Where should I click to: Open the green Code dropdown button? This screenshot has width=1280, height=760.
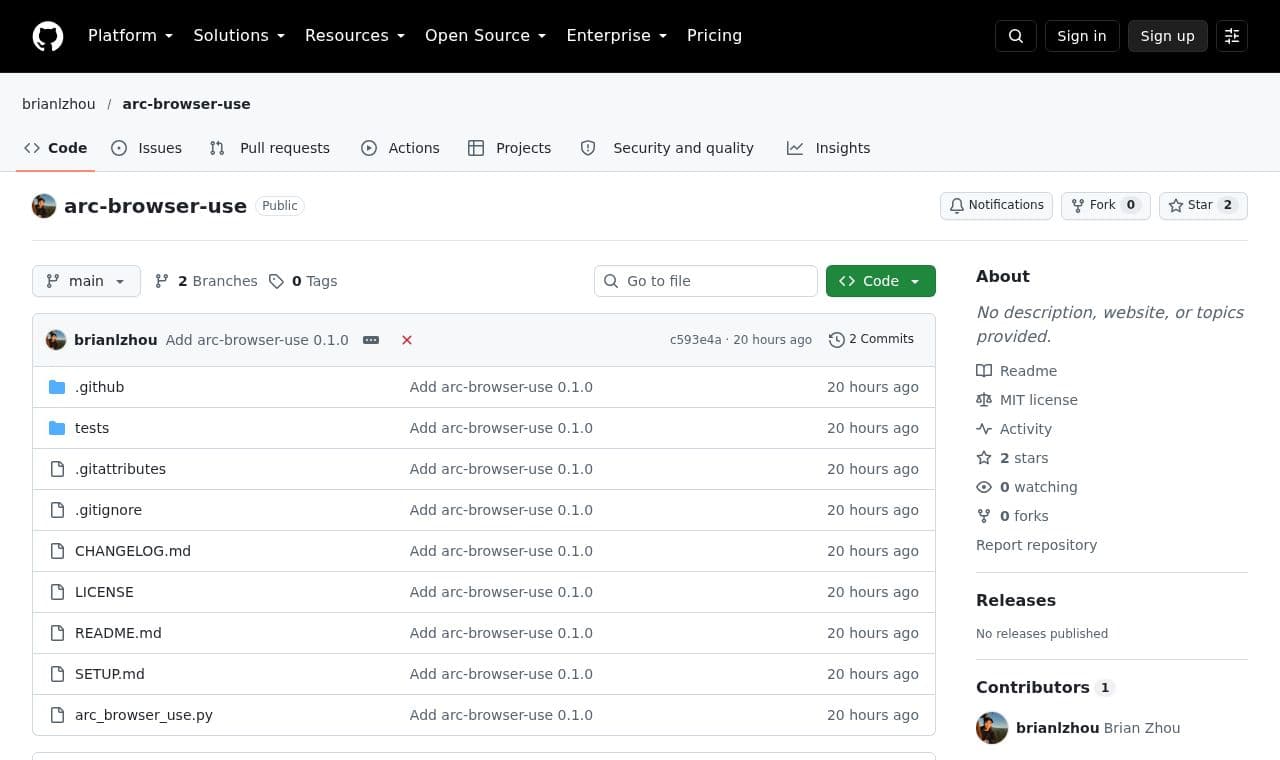point(881,281)
